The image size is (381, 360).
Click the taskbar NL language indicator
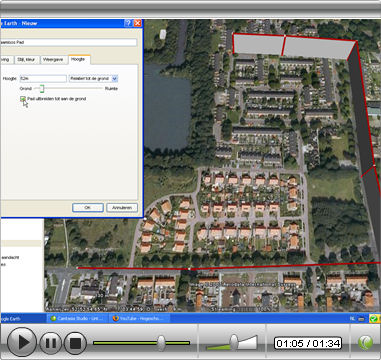coord(352,319)
